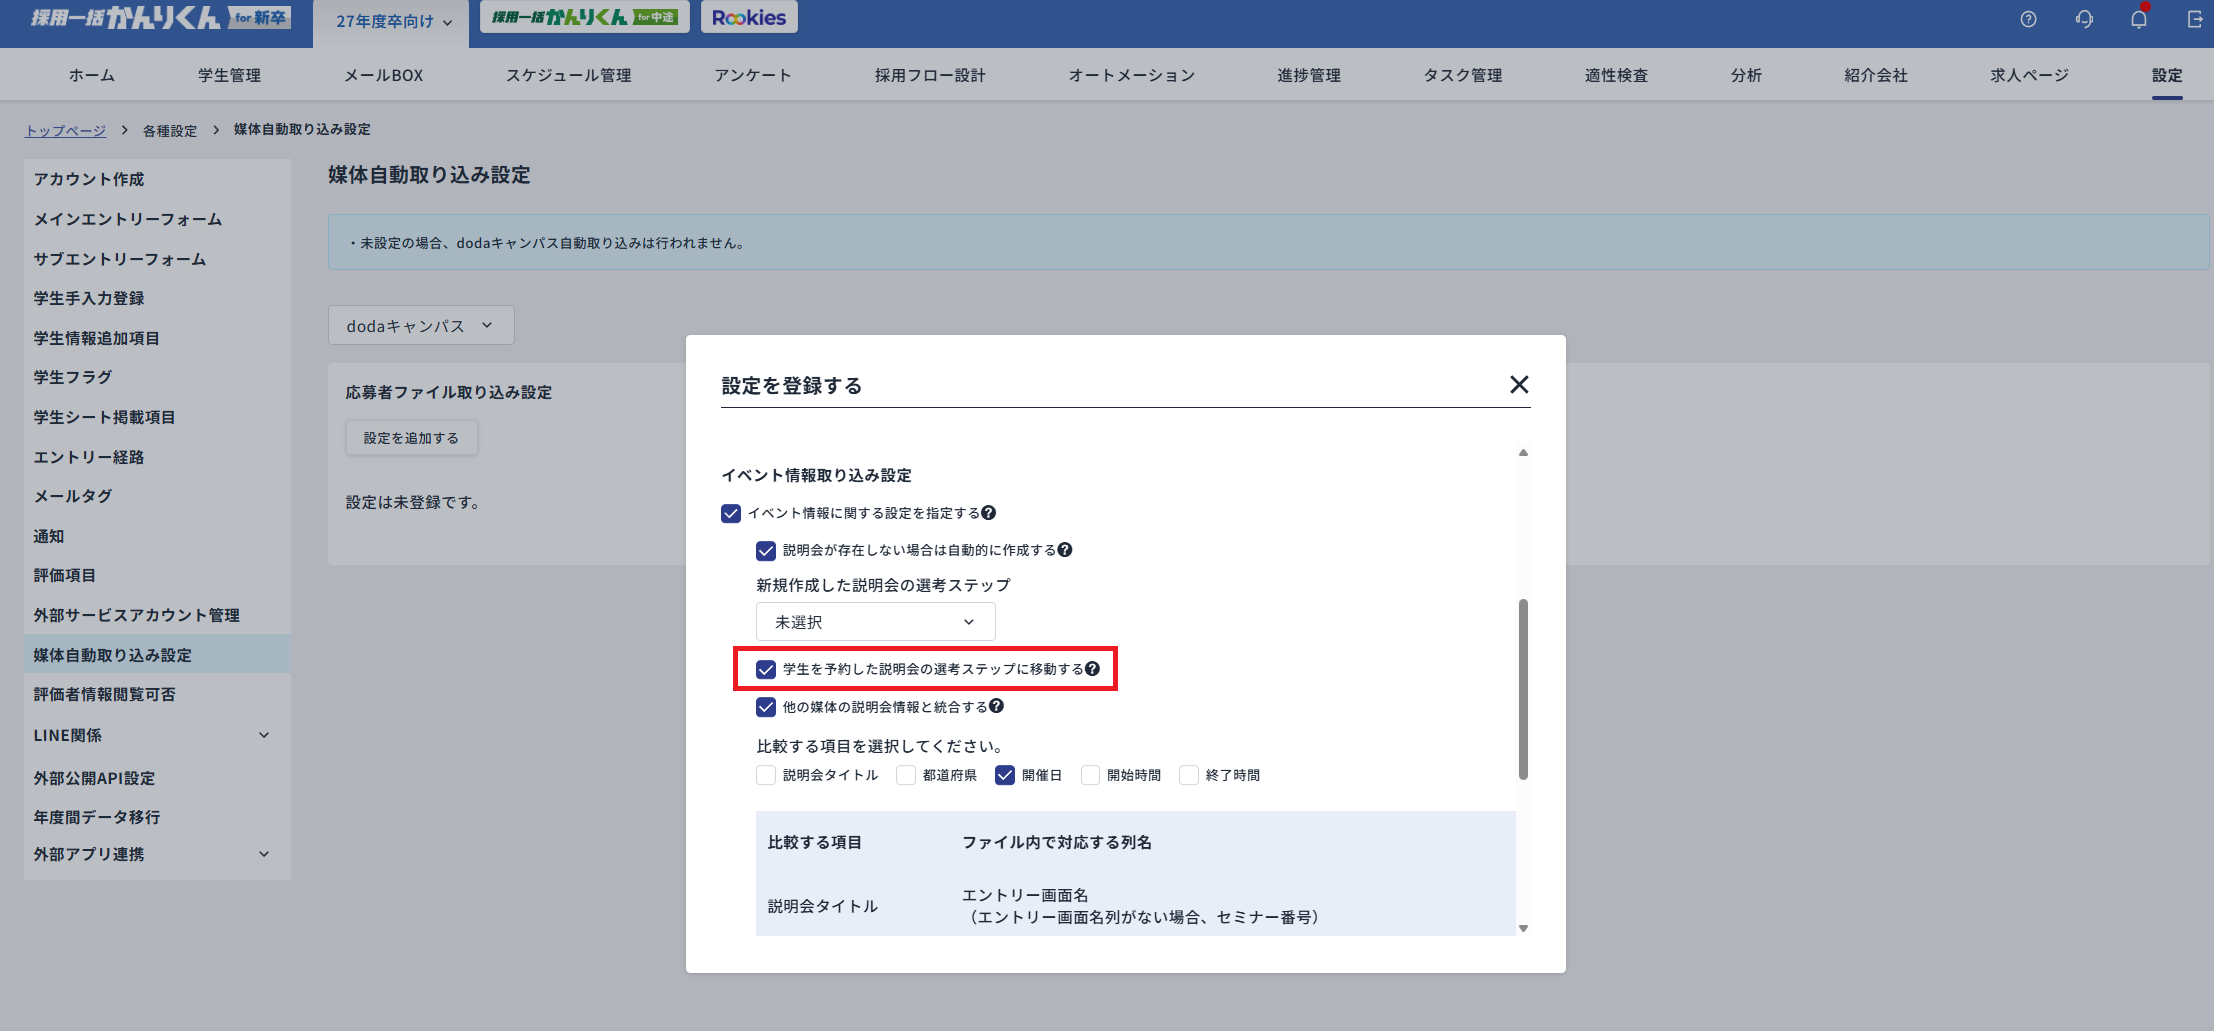Go to the メールBOX menu tab

pos(384,75)
